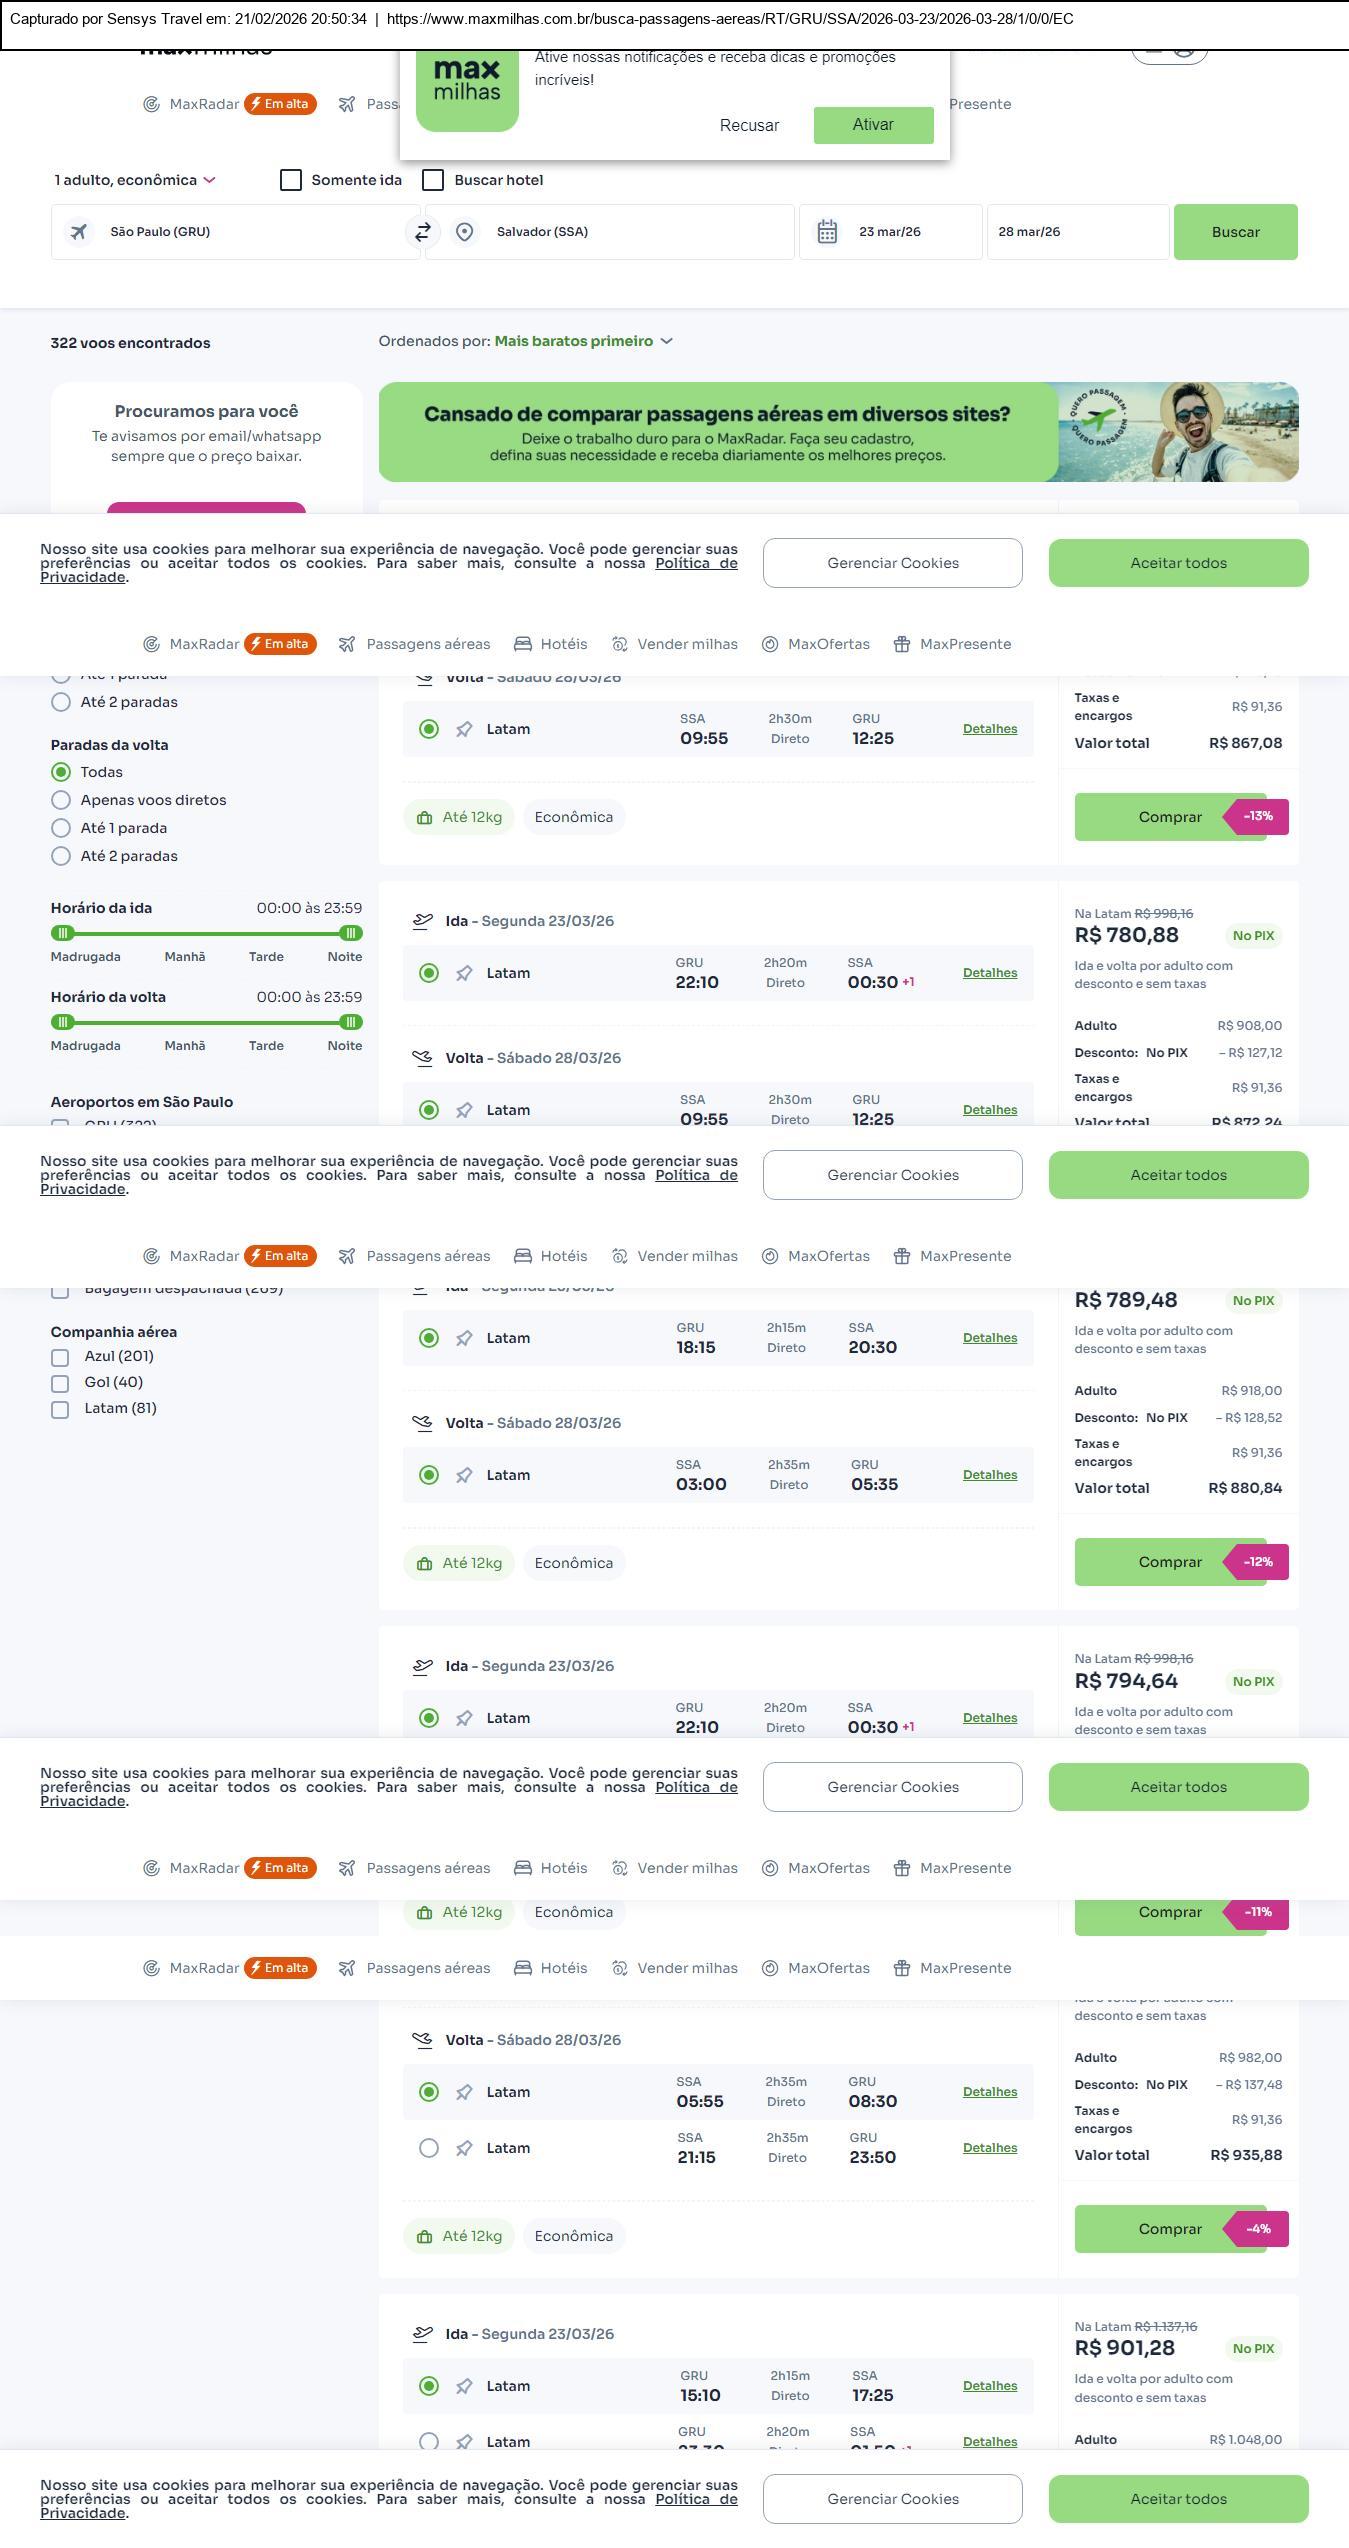This screenshot has width=1349, height=2548.
Task: Check the Somente ida checkbox
Action: tap(291, 180)
